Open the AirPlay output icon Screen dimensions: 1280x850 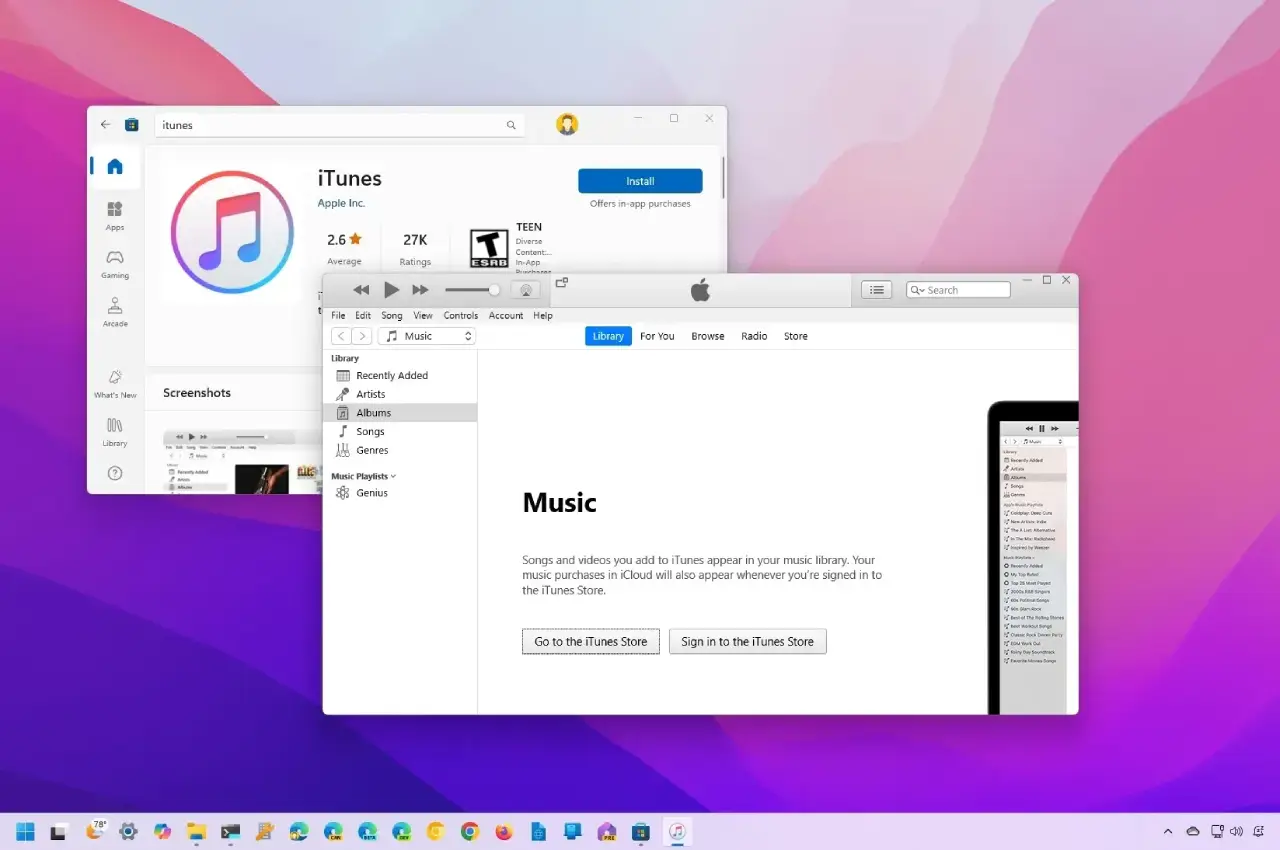pos(526,290)
